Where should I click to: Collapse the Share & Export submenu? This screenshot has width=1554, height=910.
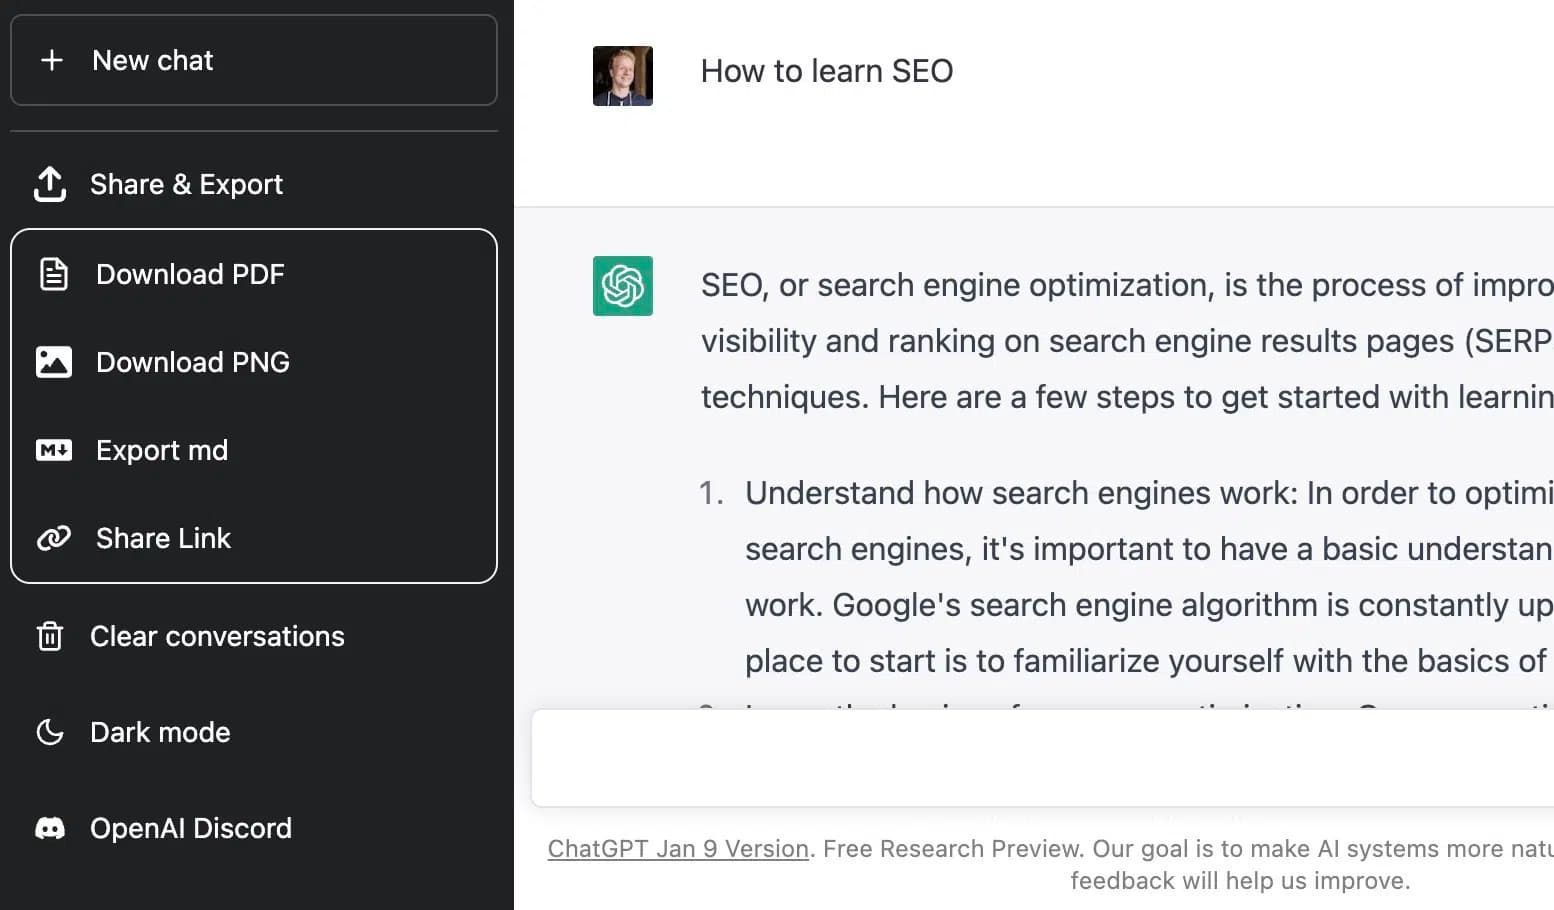(186, 184)
